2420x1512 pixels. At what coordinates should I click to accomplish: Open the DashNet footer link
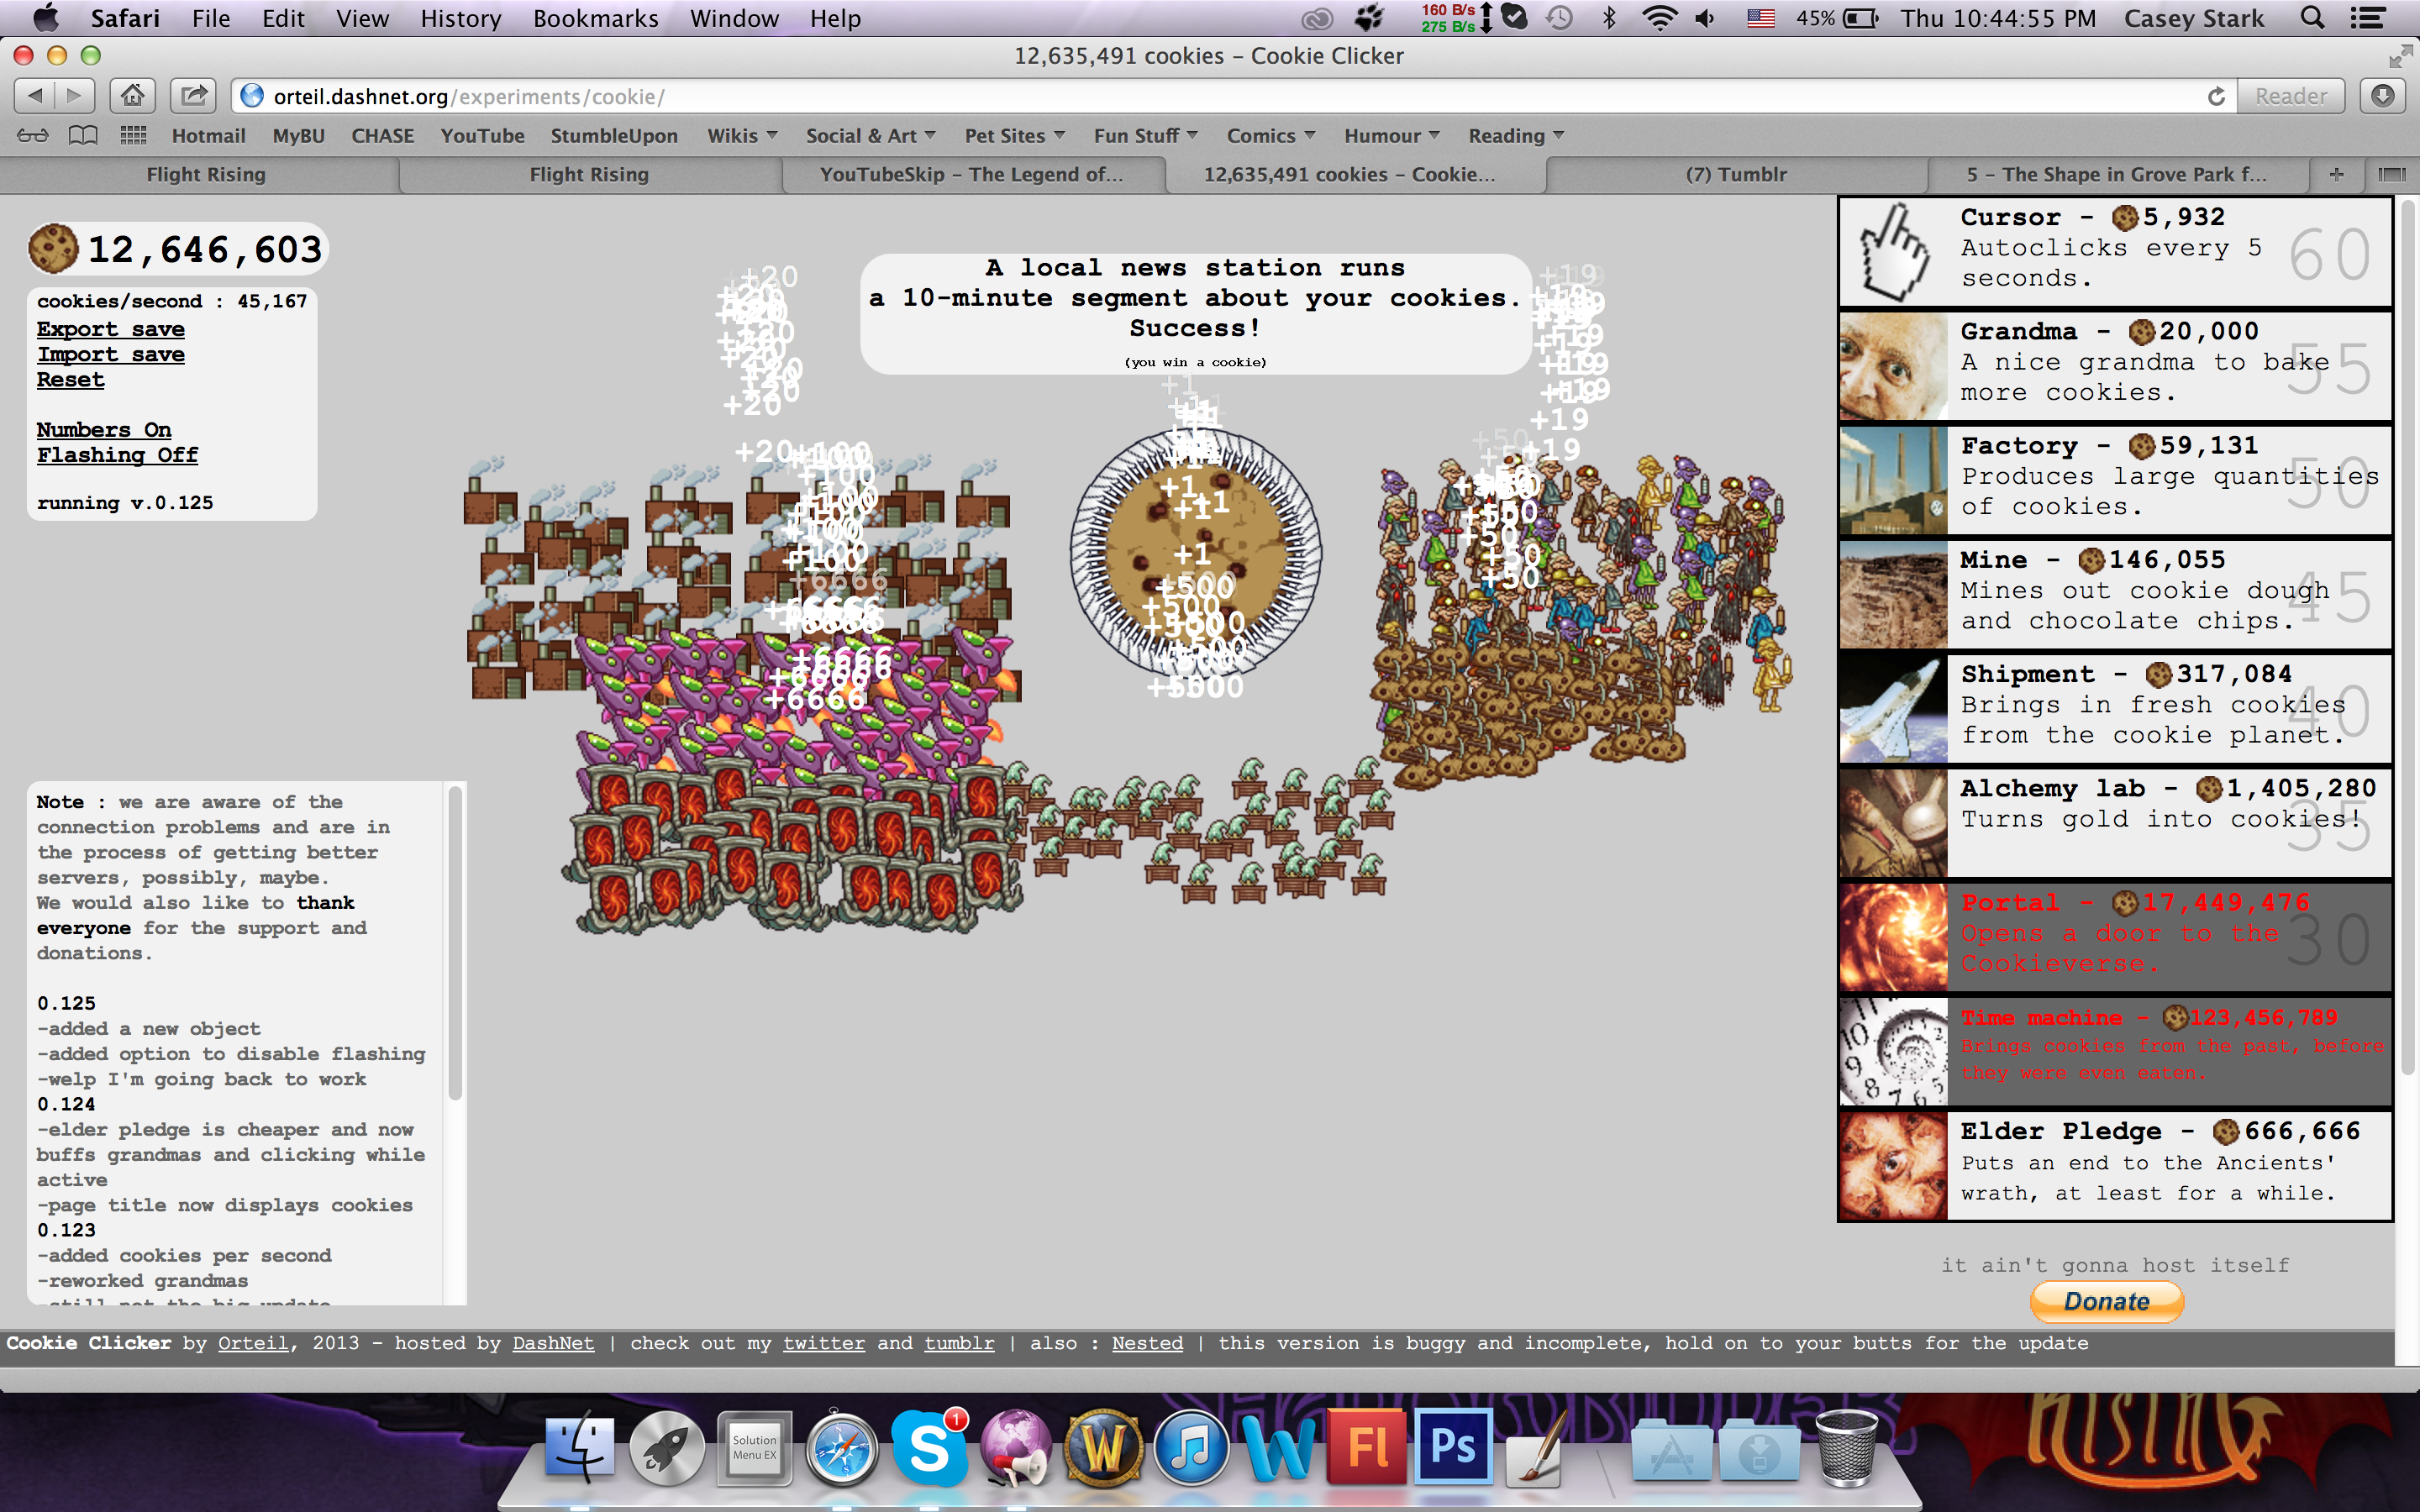(553, 1343)
